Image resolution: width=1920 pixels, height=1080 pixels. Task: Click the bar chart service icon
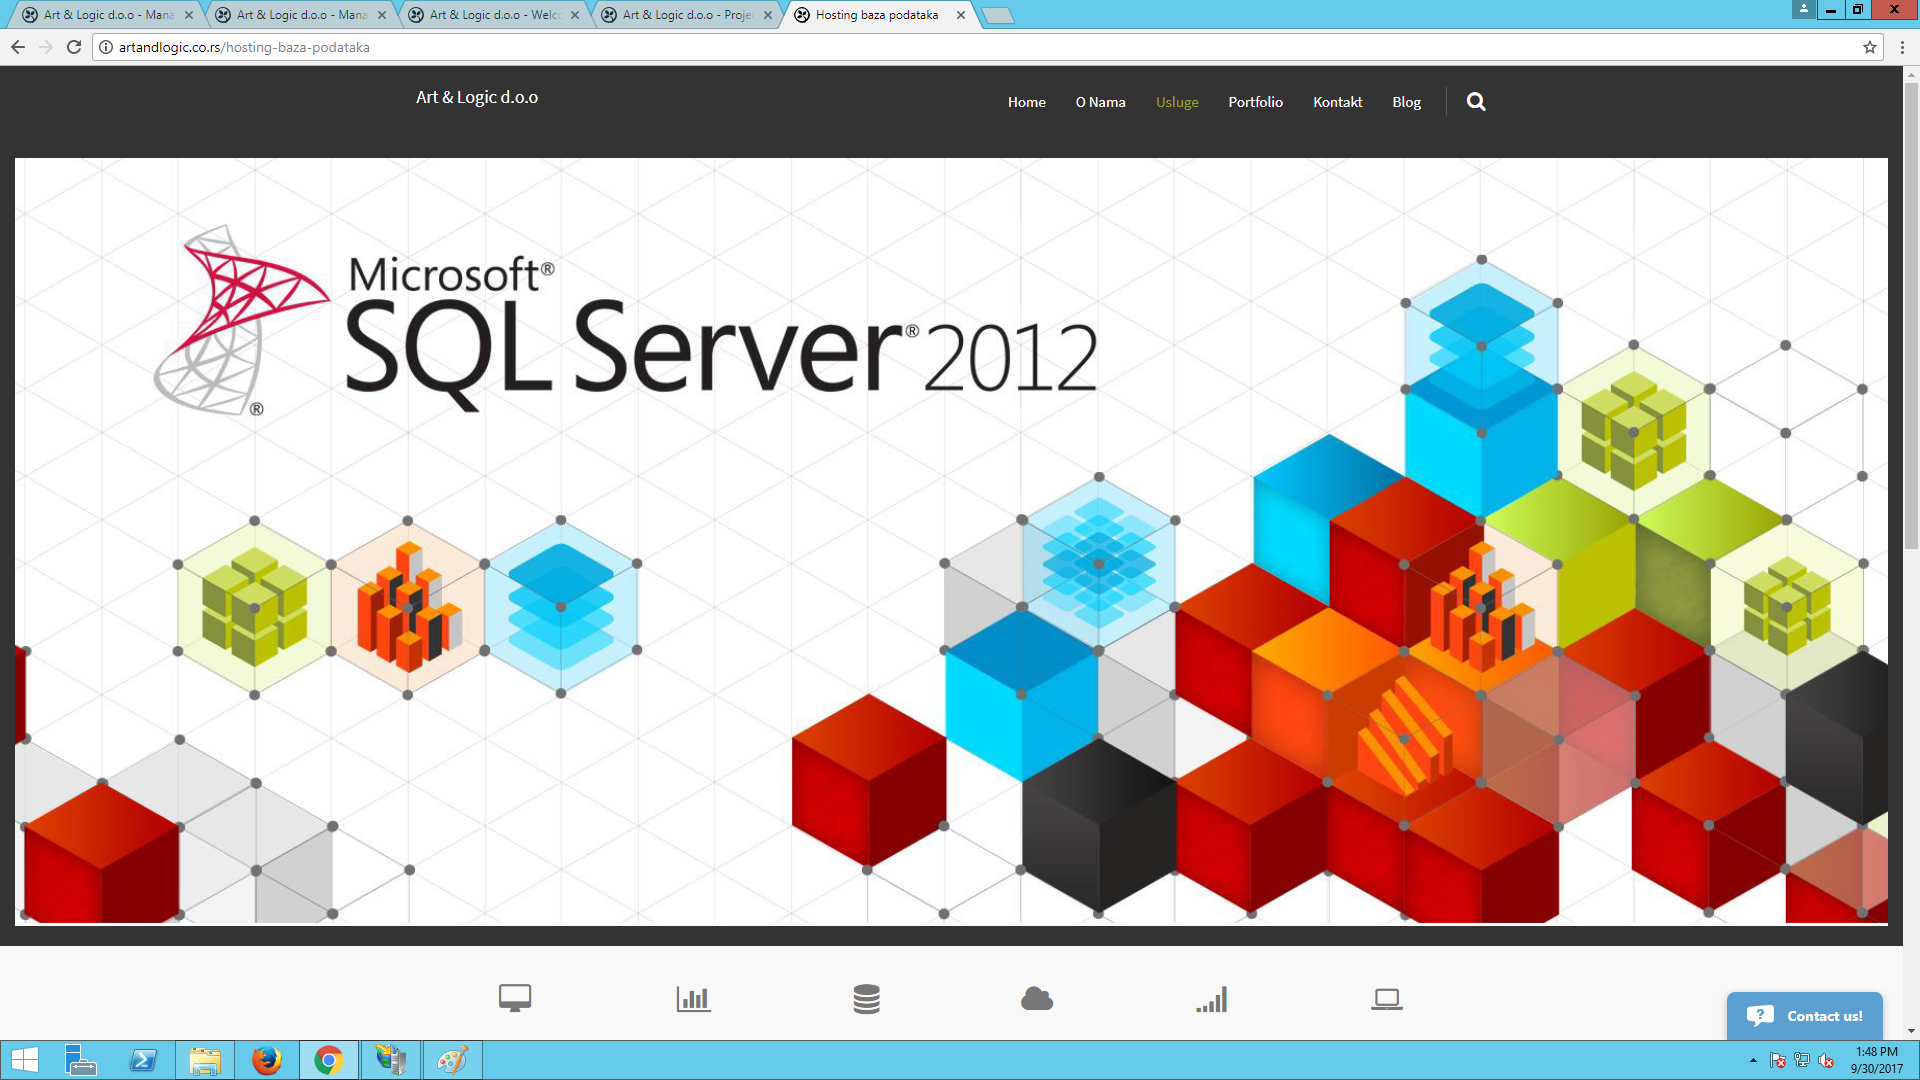(693, 998)
